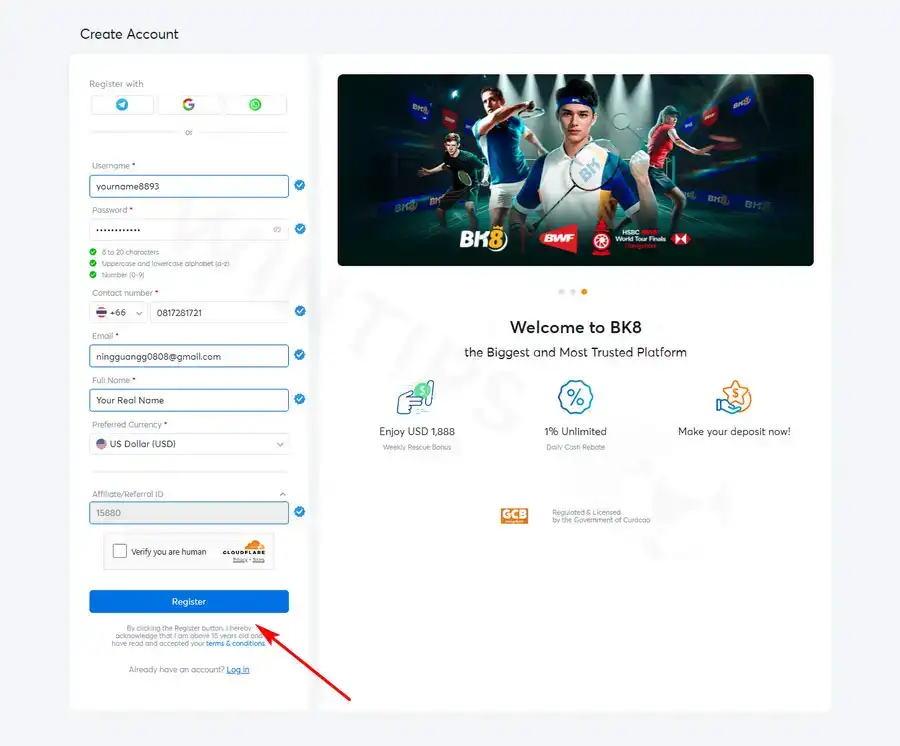
Task: Open the Cloudflare Privacy link
Action: coord(240,560)
